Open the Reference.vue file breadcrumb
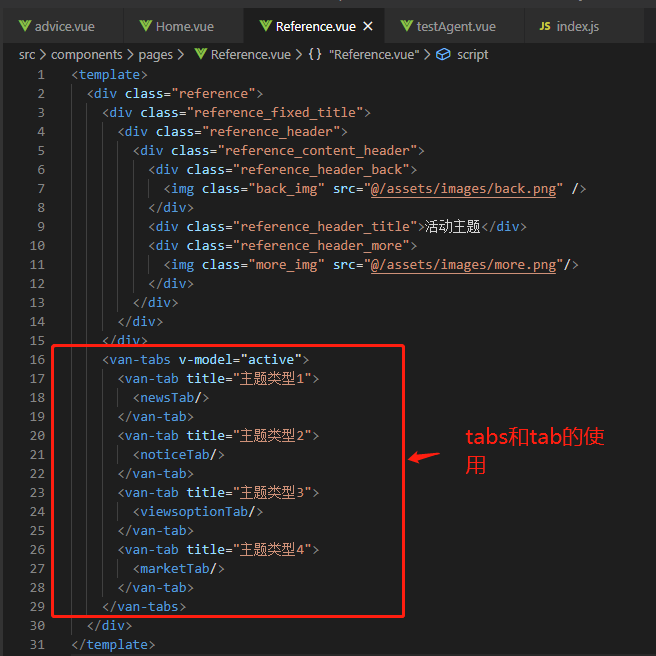Screen dimensions: 656x656 pyautogui.click(x=251, y=54)
